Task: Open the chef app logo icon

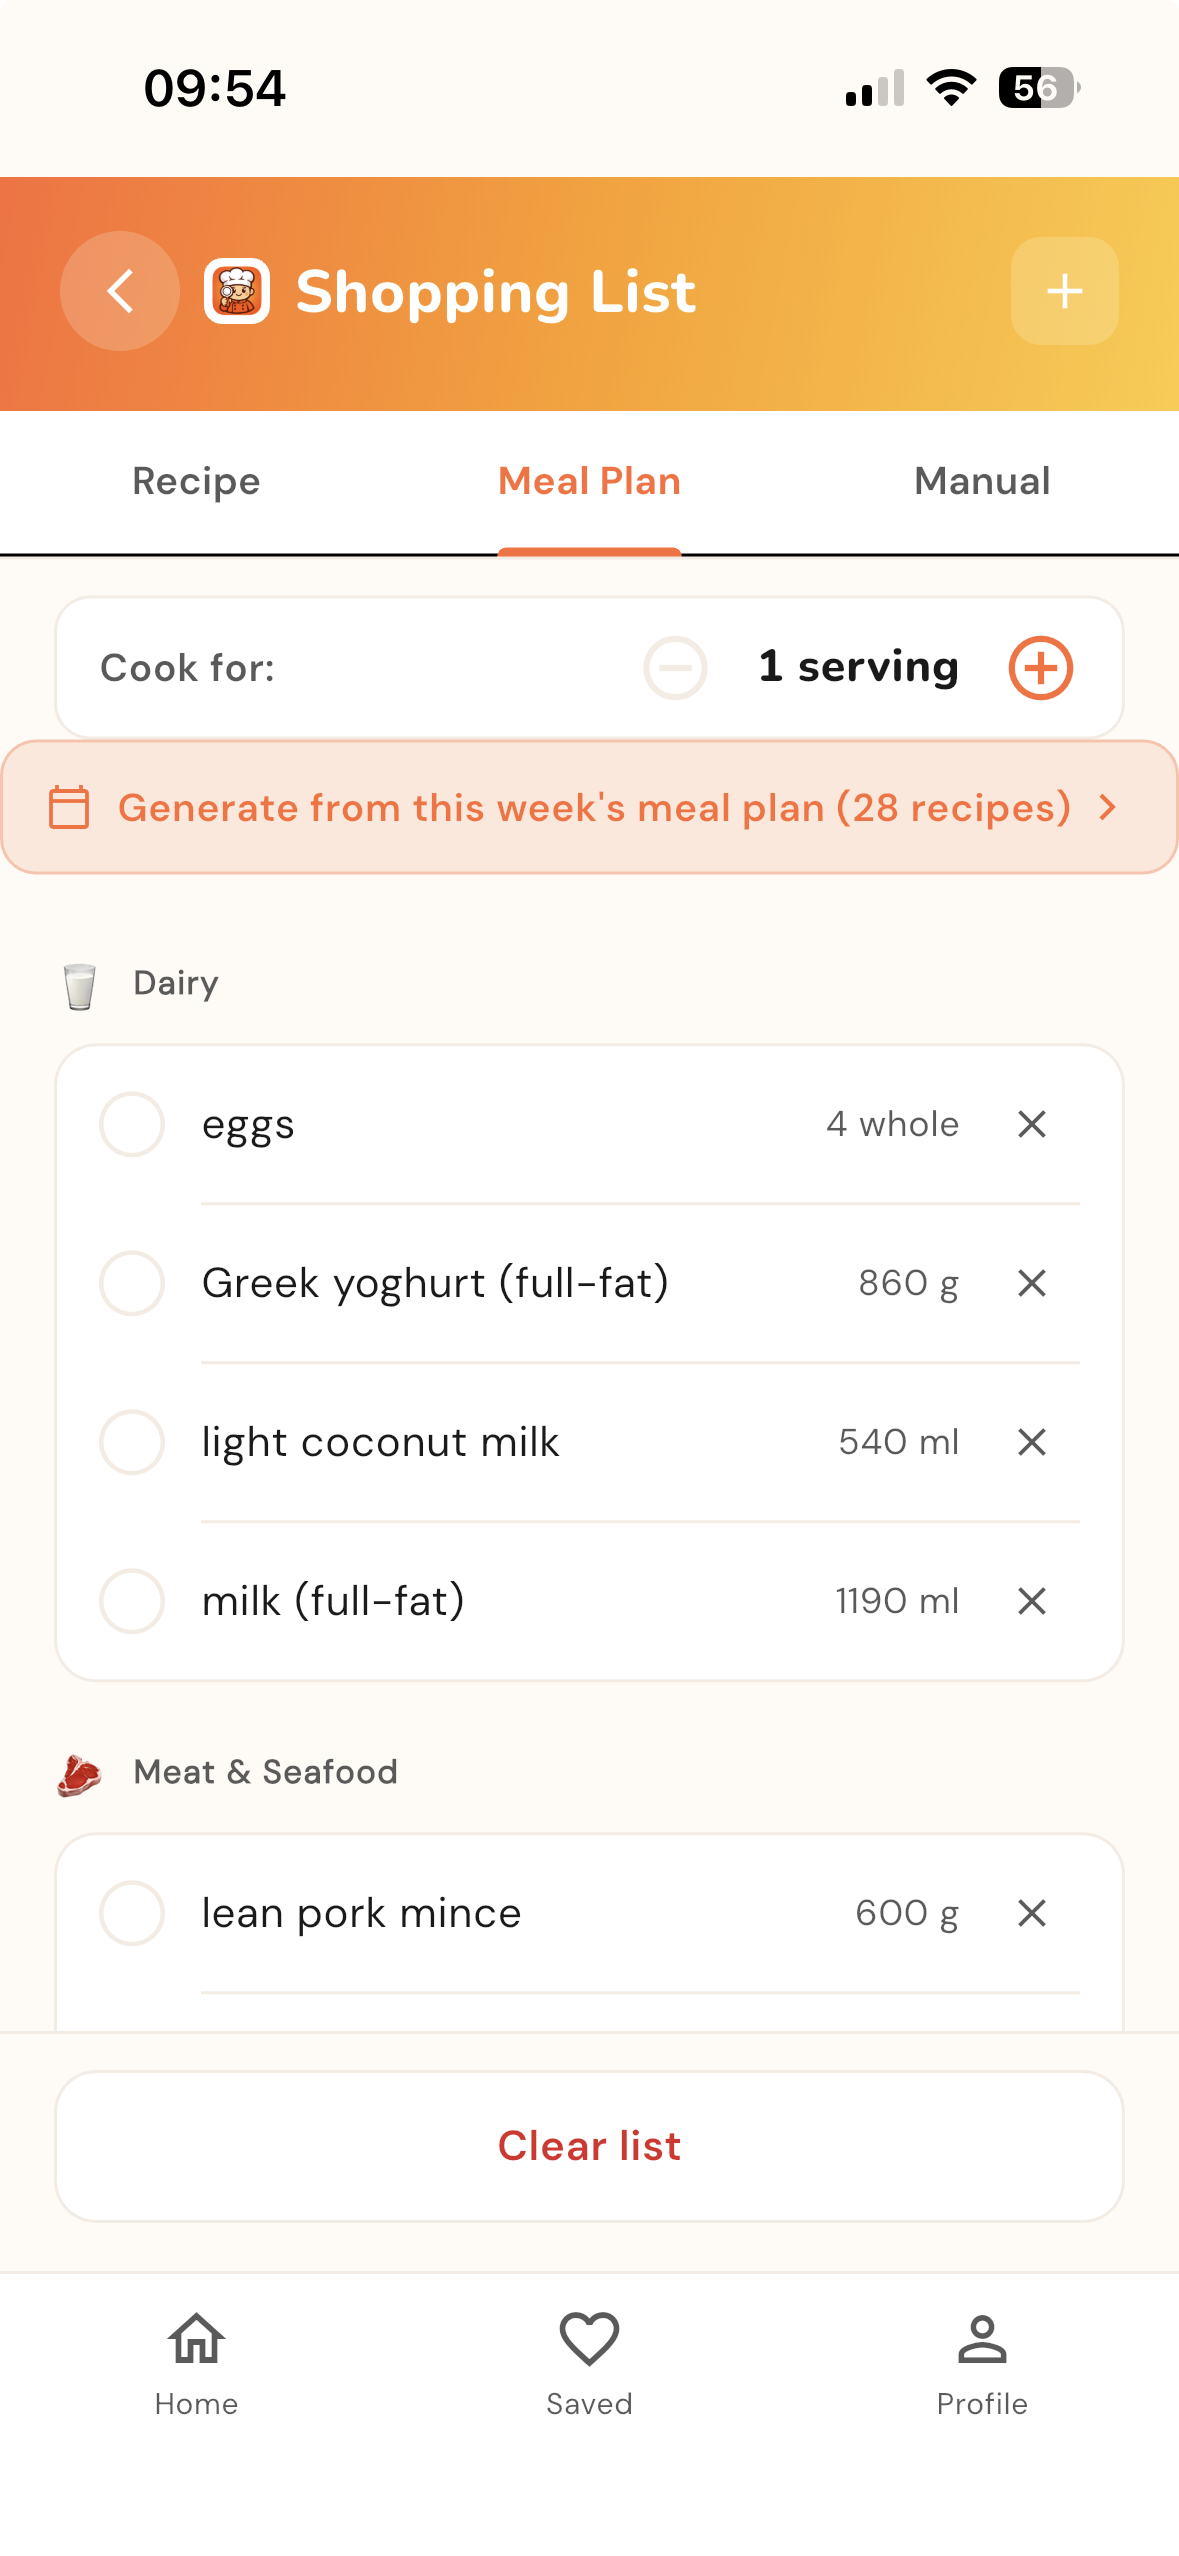Action: pyautogui.click(x=237, y=291)
